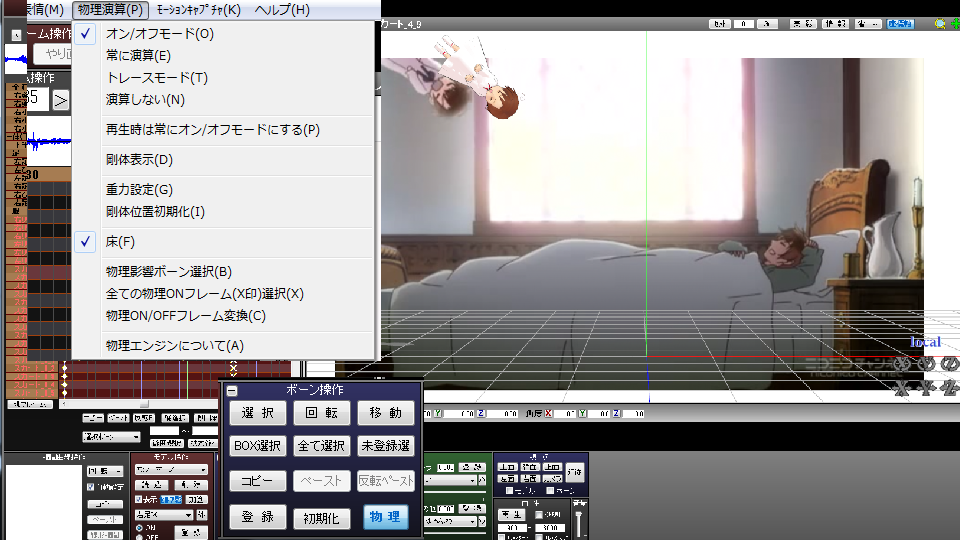Toggle the blue 物理 physics button
This screenshot has width=960, height=540.
(385, 517)
